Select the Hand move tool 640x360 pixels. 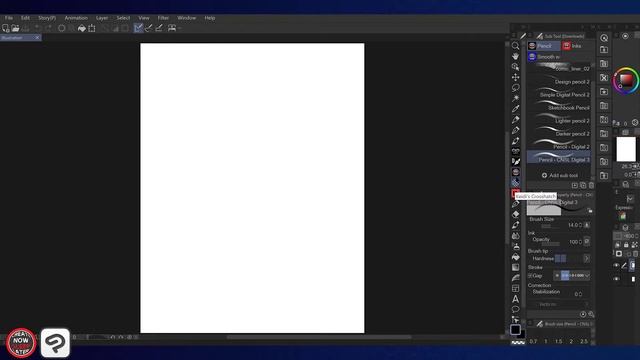pyautogui.click(x=516, y=56)
